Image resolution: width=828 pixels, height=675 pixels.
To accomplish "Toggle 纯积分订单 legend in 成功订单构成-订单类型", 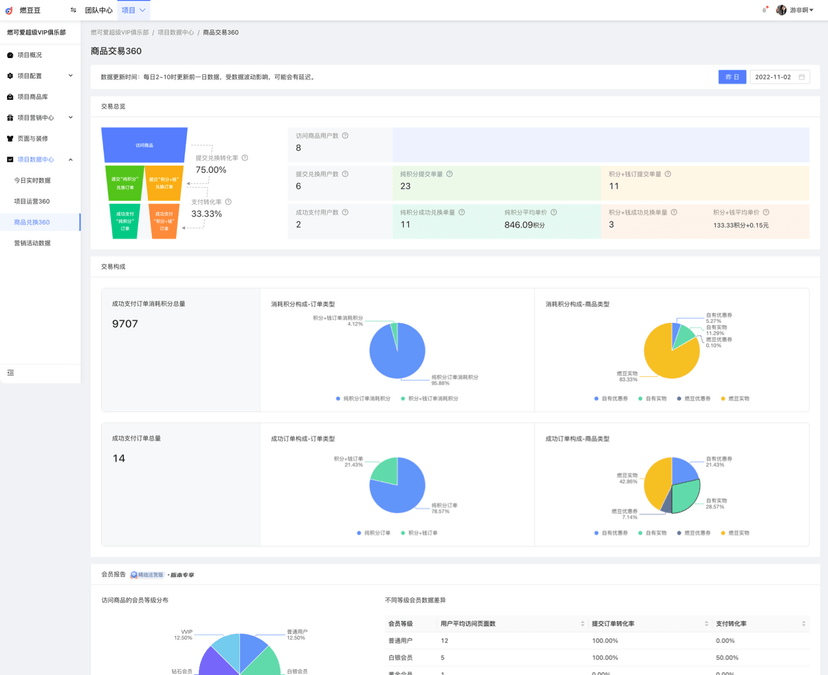I will tap(374, 533).
